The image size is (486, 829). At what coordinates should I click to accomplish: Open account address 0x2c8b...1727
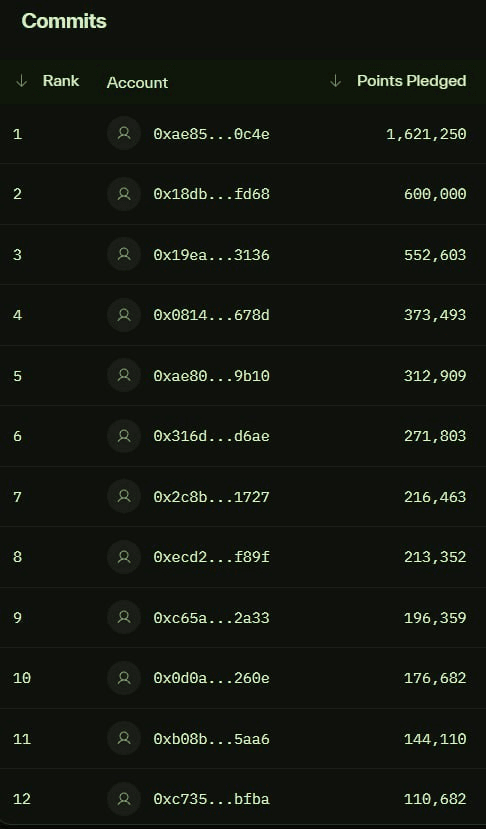pyautogui.click(x=212, y=497)
